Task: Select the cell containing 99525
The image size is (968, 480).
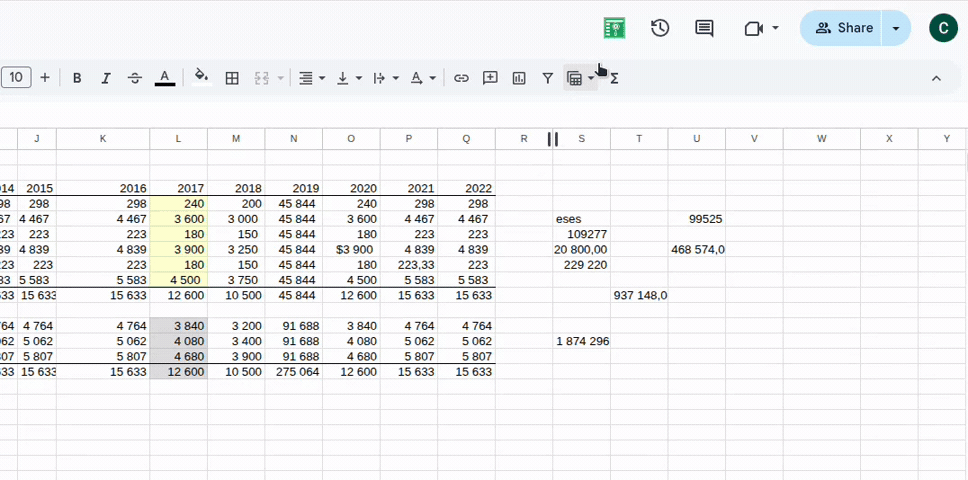Action: pyautogui.click(x=696, y=219)
